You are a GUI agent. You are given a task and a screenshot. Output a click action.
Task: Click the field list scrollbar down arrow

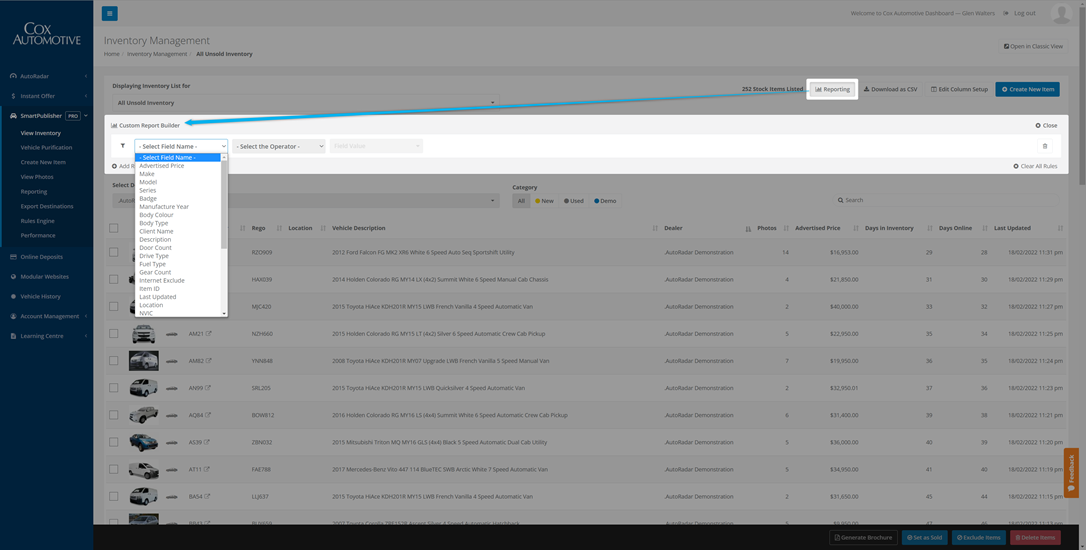tap(224, 314)
